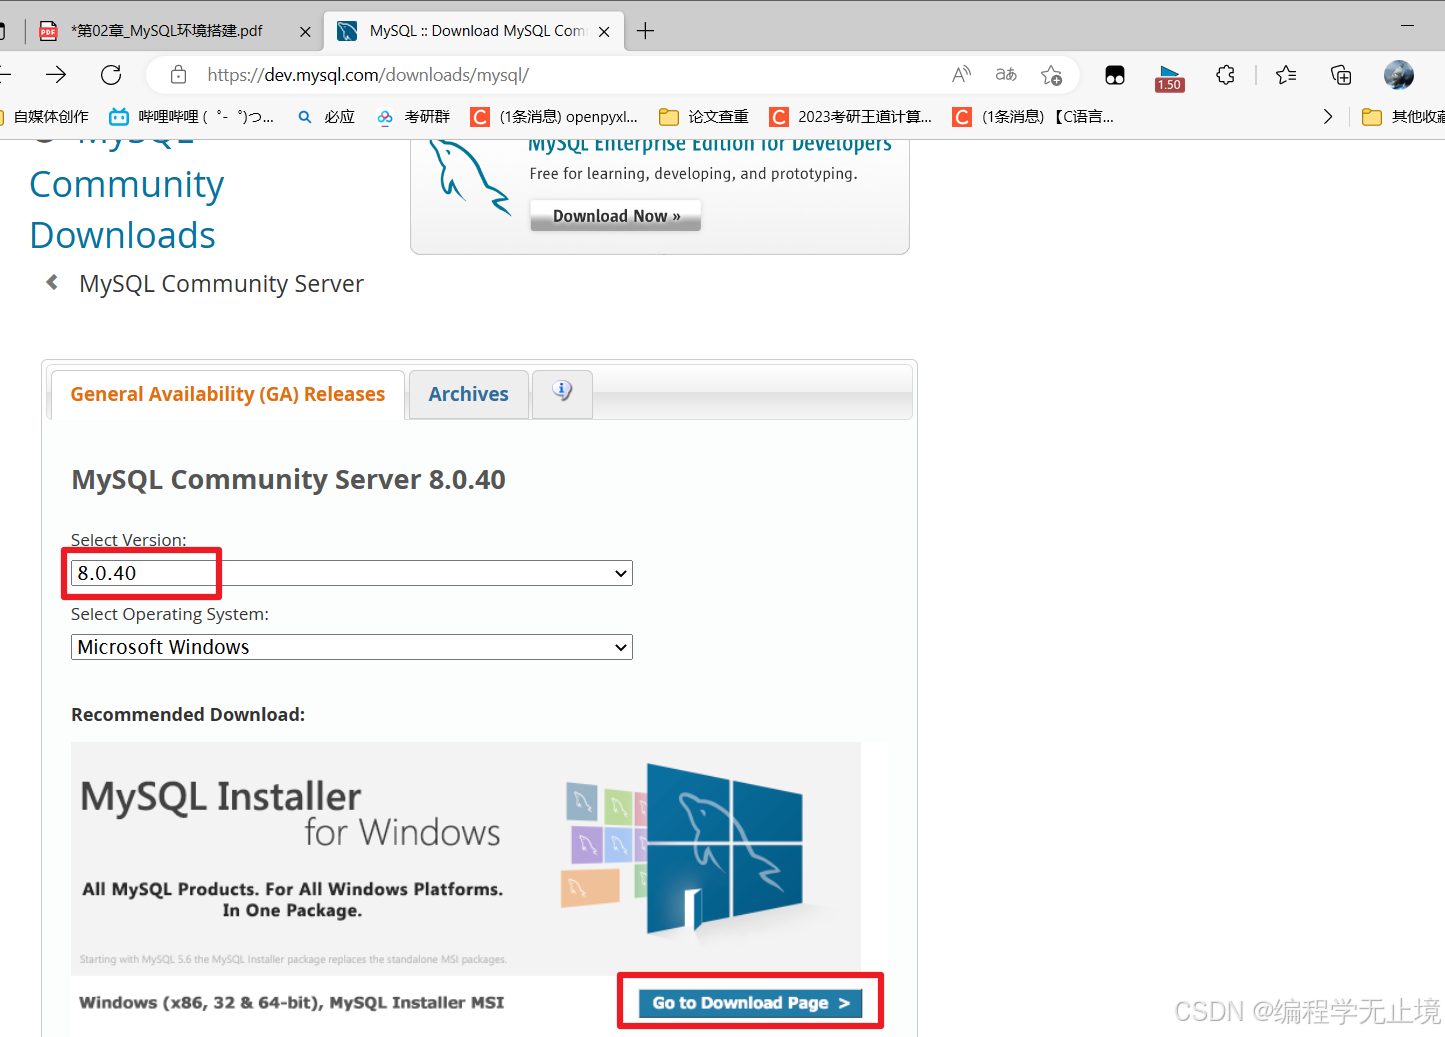Click MySQL Enterprise Edition for Developers heading
The image size is (1445, 1037).
coord(710,145)
